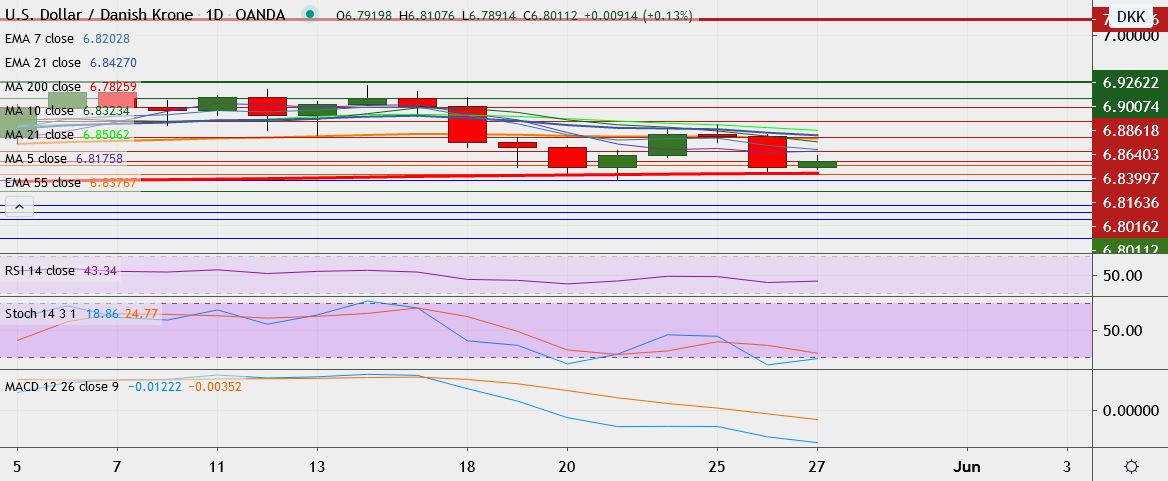Click the Jun date on time axis
Image resolution: width=1168 pixels, height=481 pixels.
[967, 467]
